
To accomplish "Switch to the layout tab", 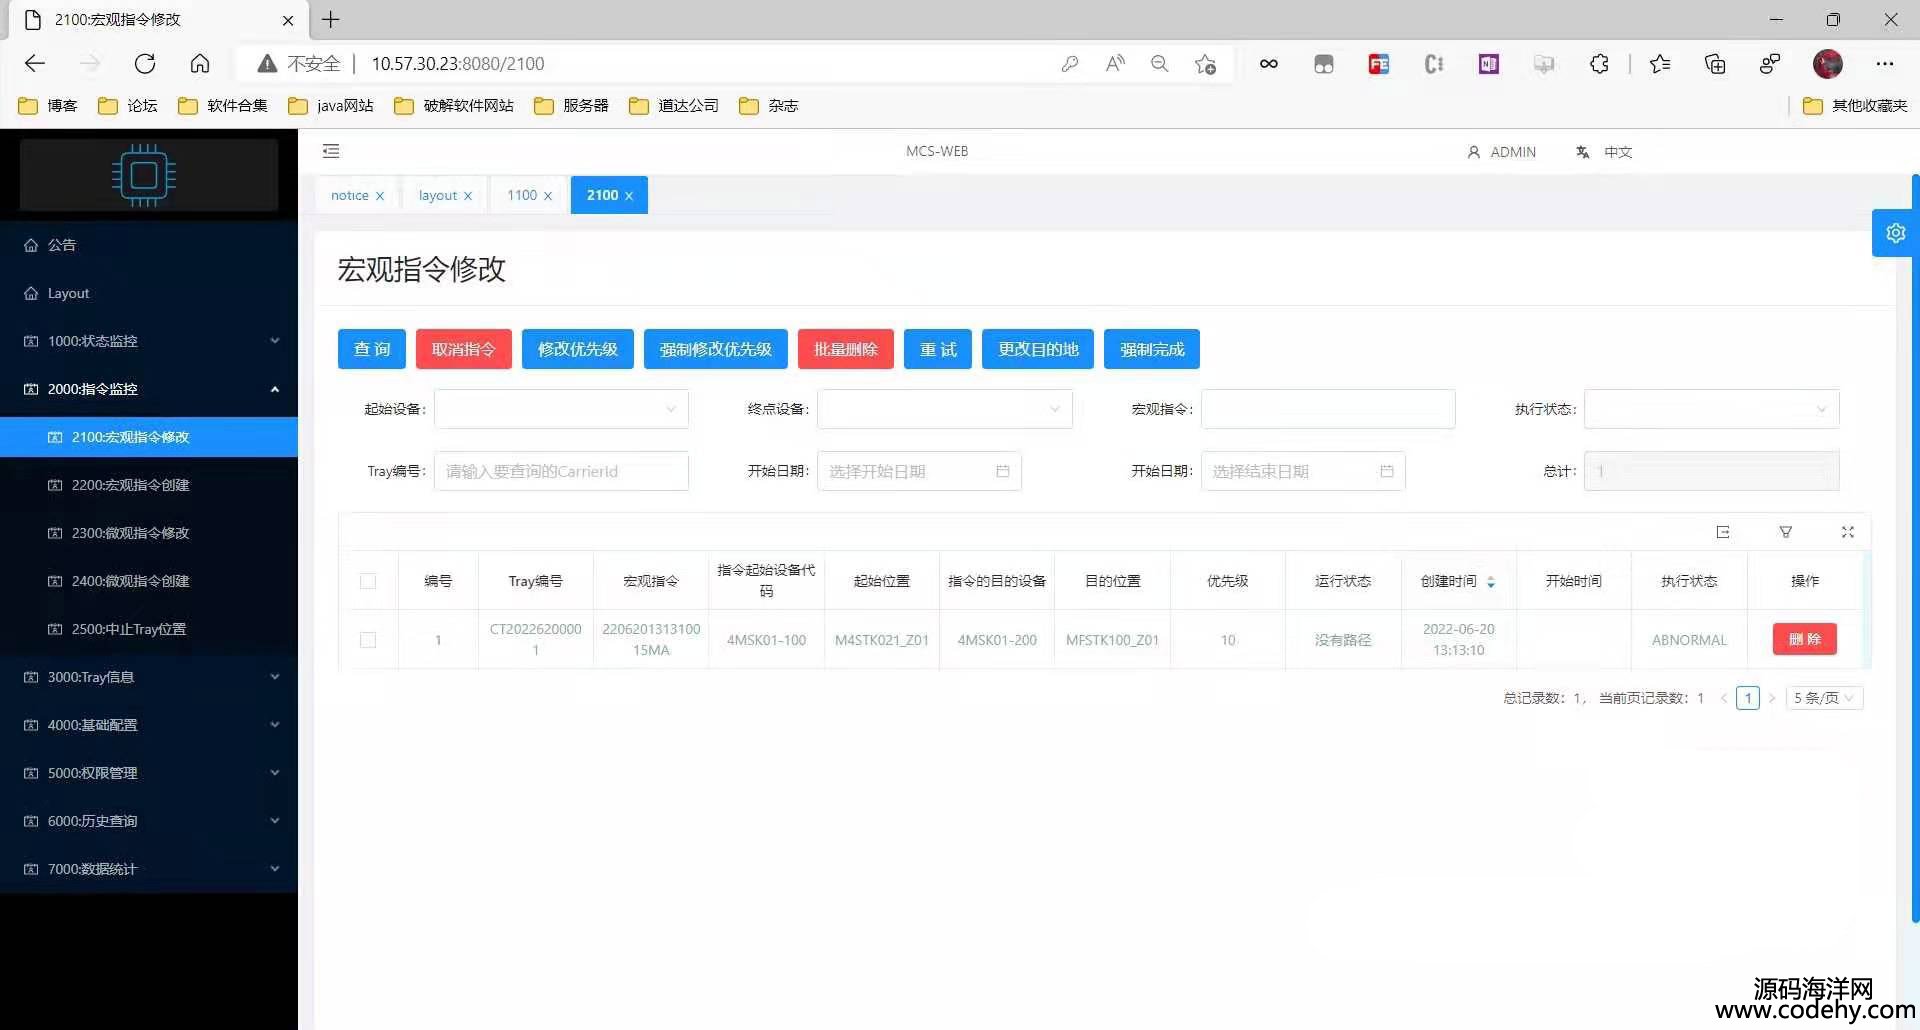I will click(438, 195).
